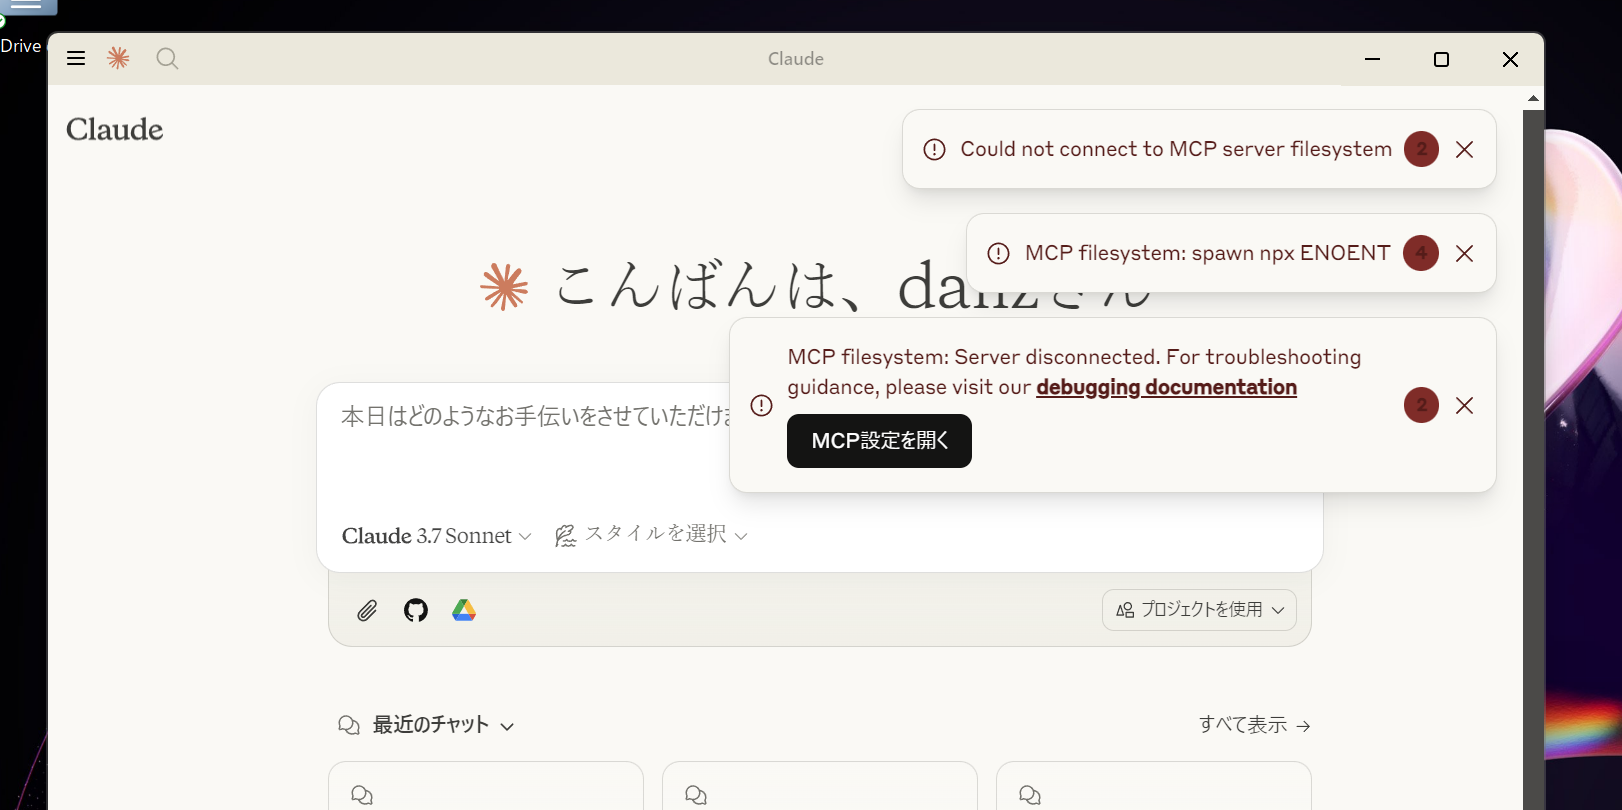Open search with magnifier icon
1622x810 pixels.
[167, 58]
